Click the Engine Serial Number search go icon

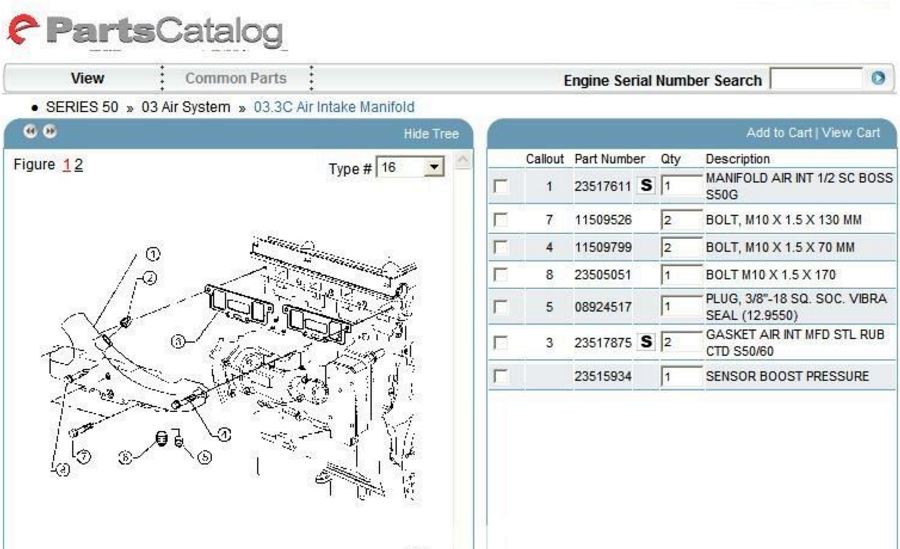(878, 78)
